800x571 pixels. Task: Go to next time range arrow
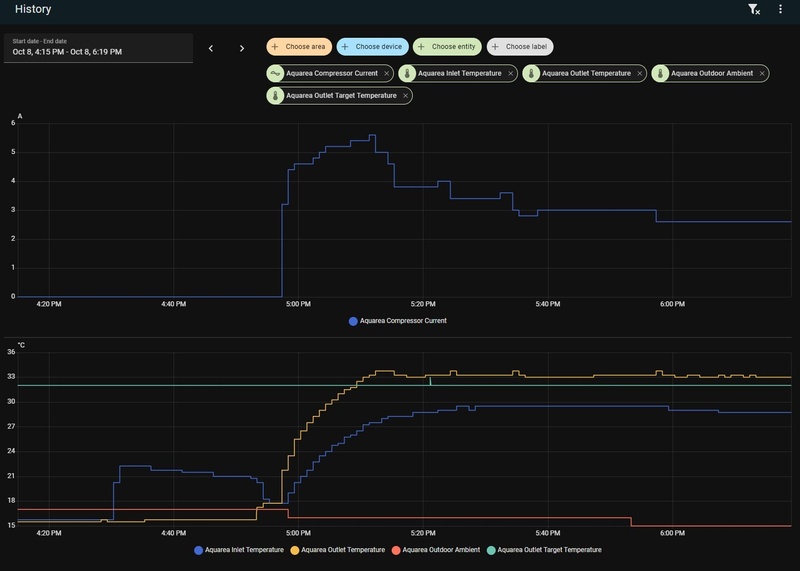click(x=242, y=48)
